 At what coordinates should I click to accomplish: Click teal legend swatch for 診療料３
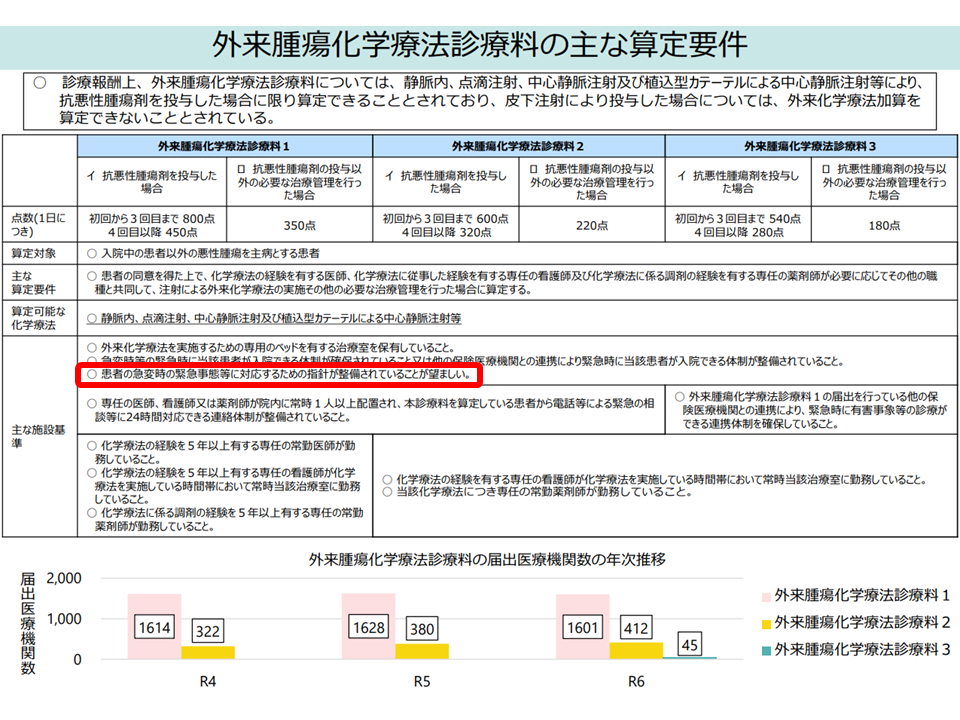coord(762,648)
